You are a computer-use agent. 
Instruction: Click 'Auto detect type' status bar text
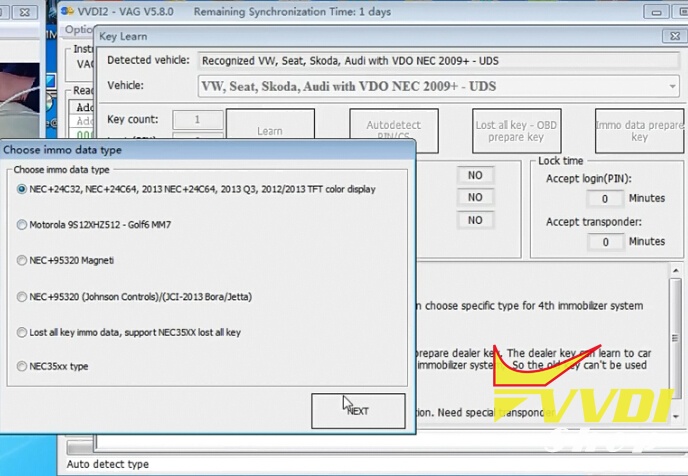(108, 464)
